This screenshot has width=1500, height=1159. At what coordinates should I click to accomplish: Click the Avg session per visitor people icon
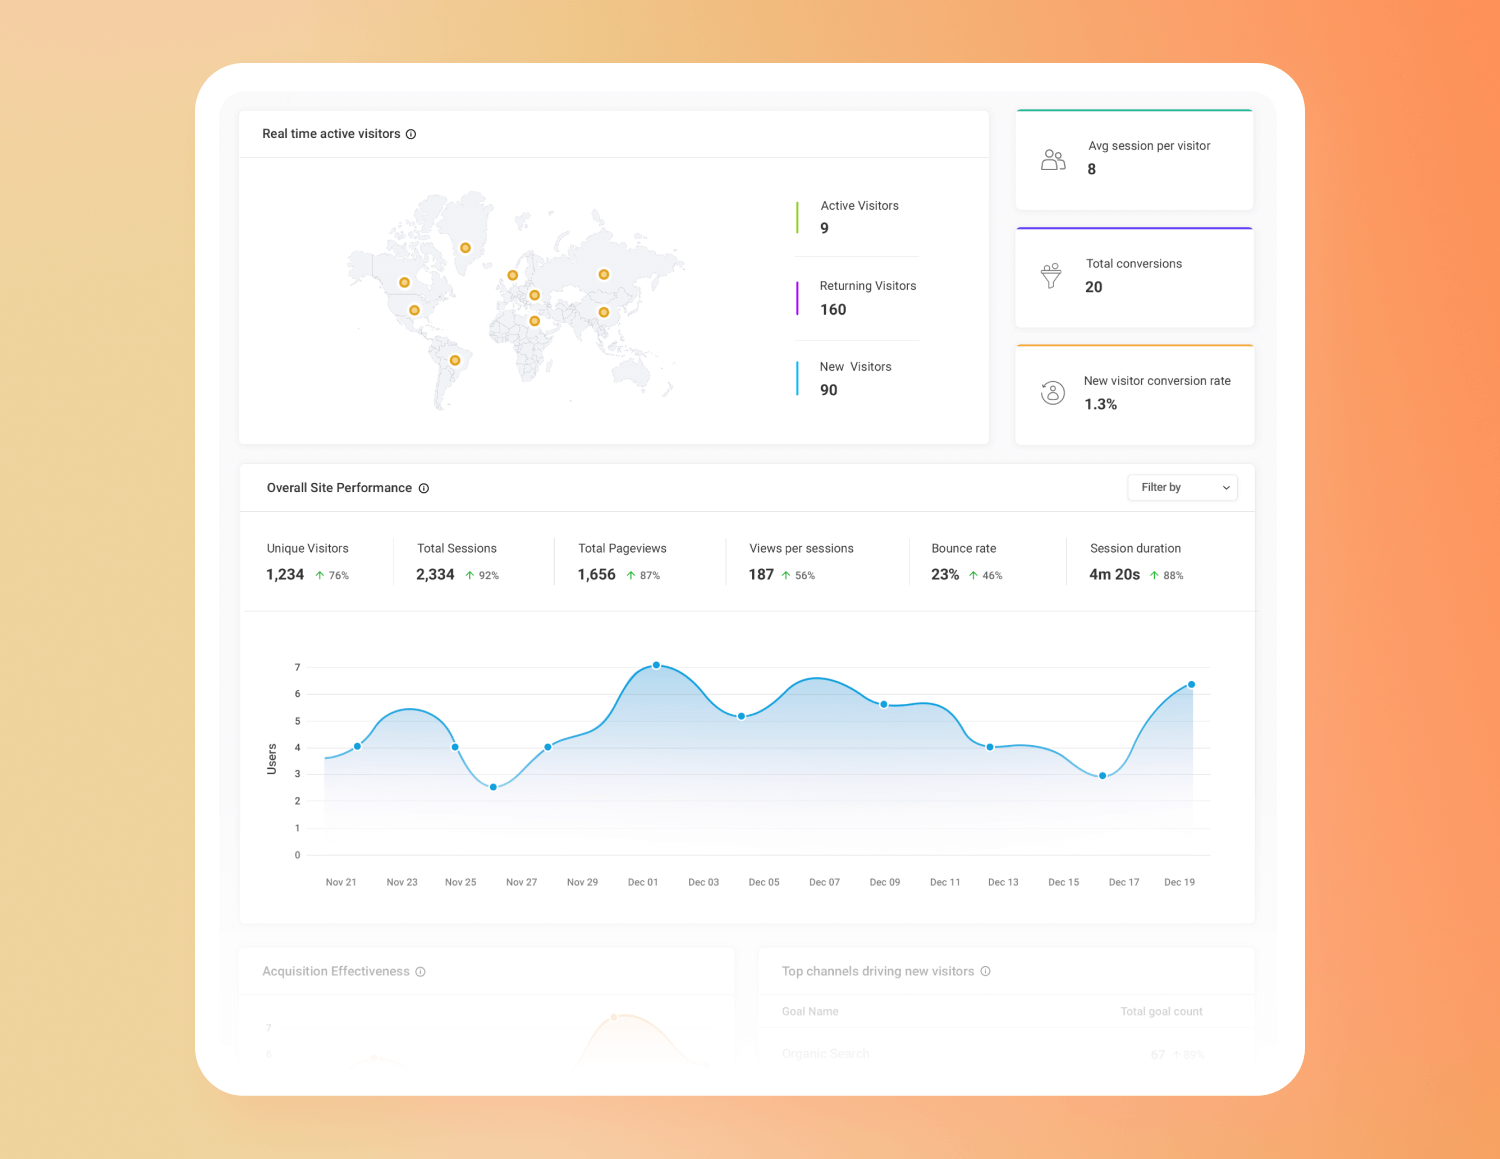(1053, 160)
